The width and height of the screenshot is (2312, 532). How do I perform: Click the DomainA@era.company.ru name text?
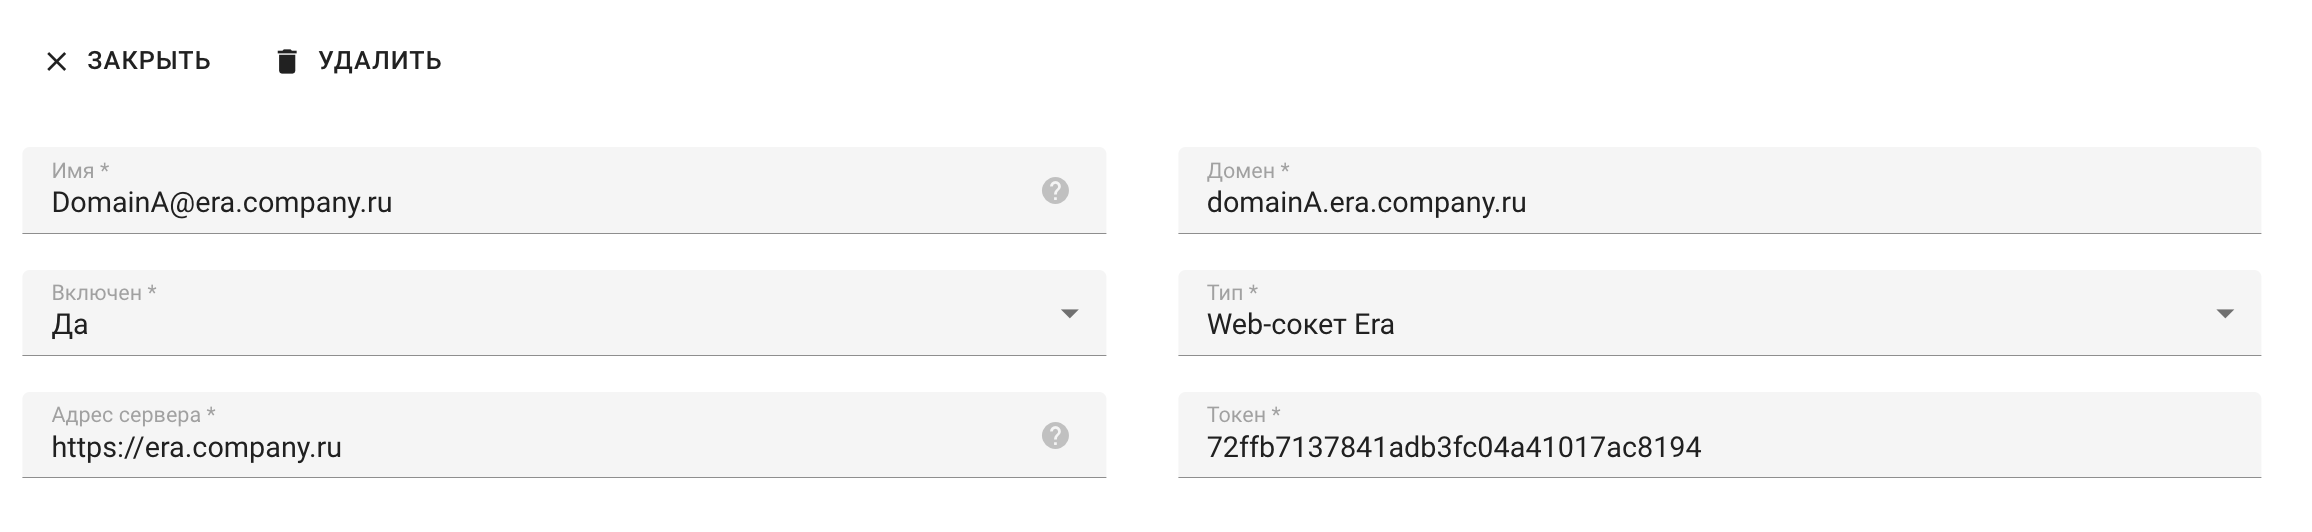point(222,203)
